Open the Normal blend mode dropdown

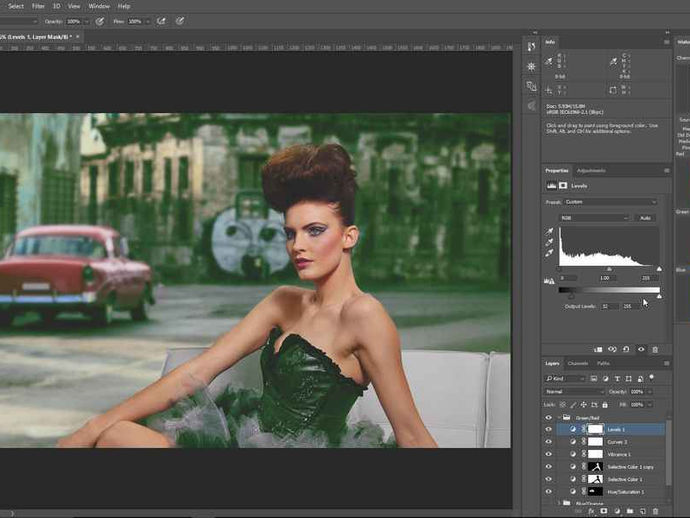coord(574,391)
